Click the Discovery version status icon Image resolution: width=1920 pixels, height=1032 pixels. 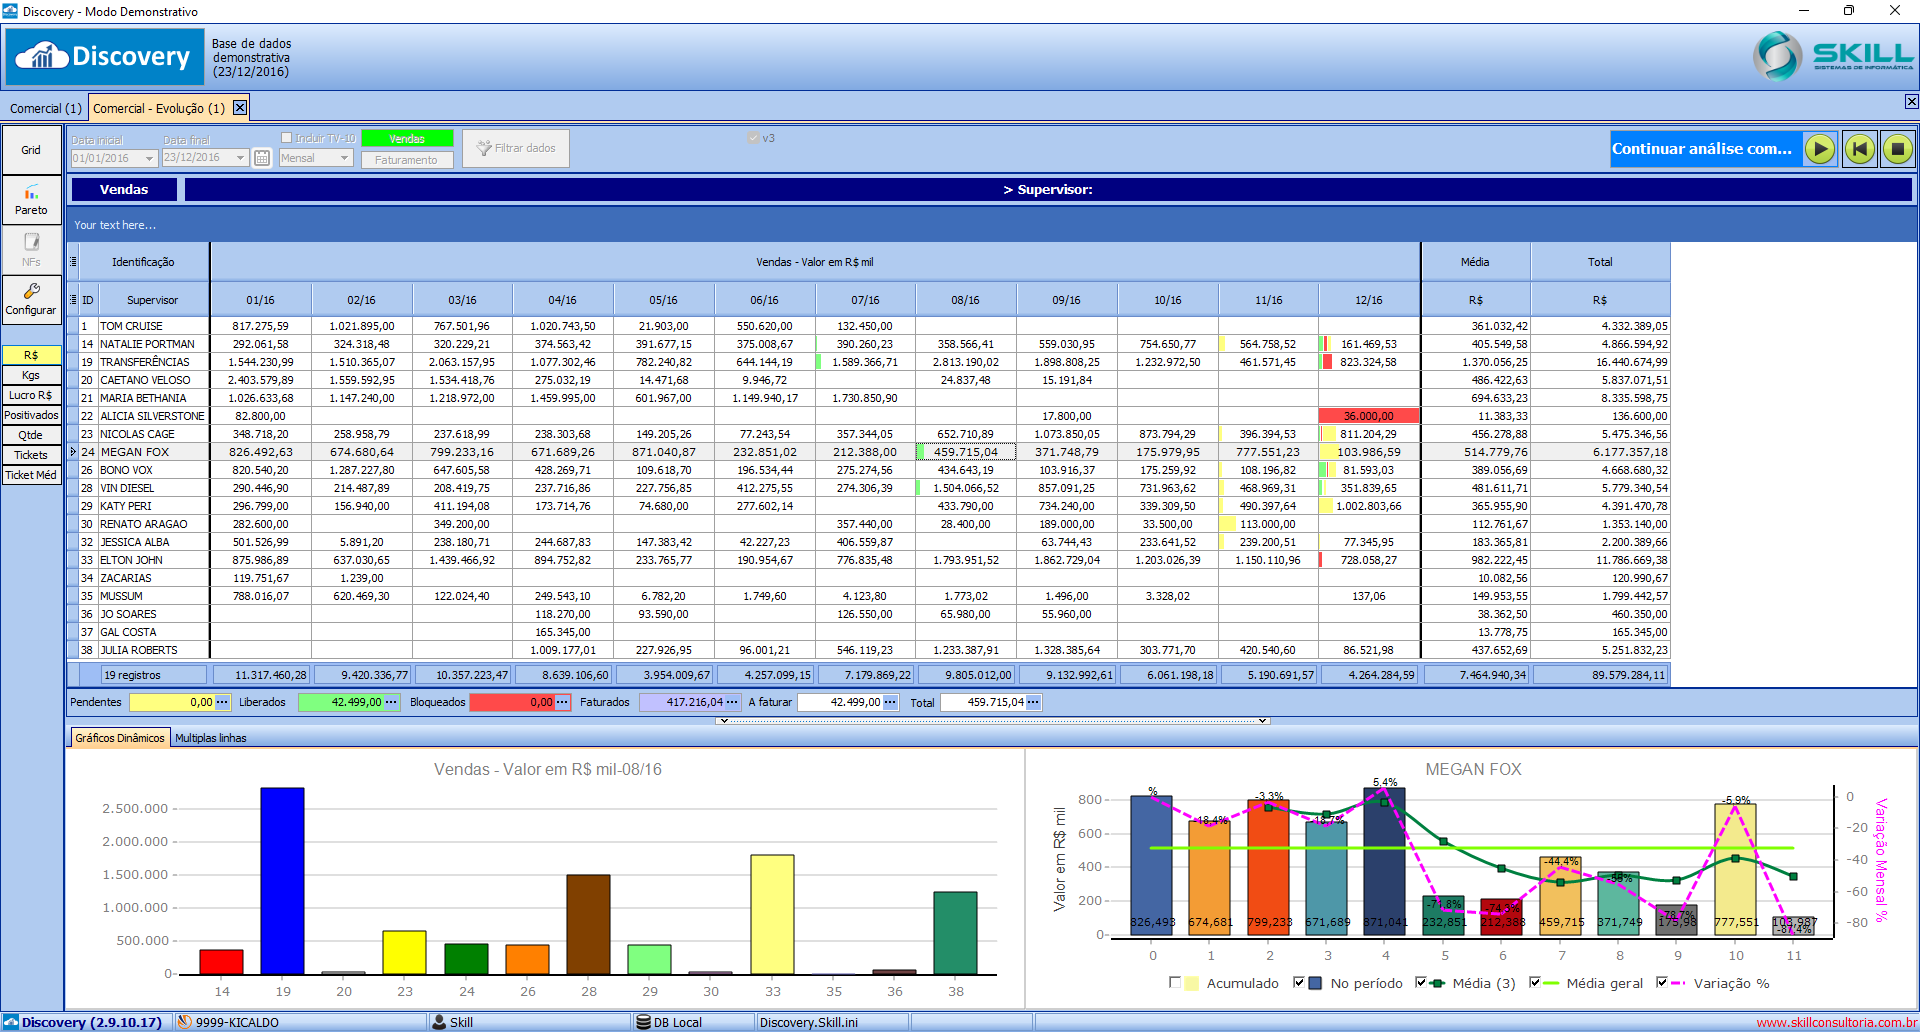point(11,1022)
